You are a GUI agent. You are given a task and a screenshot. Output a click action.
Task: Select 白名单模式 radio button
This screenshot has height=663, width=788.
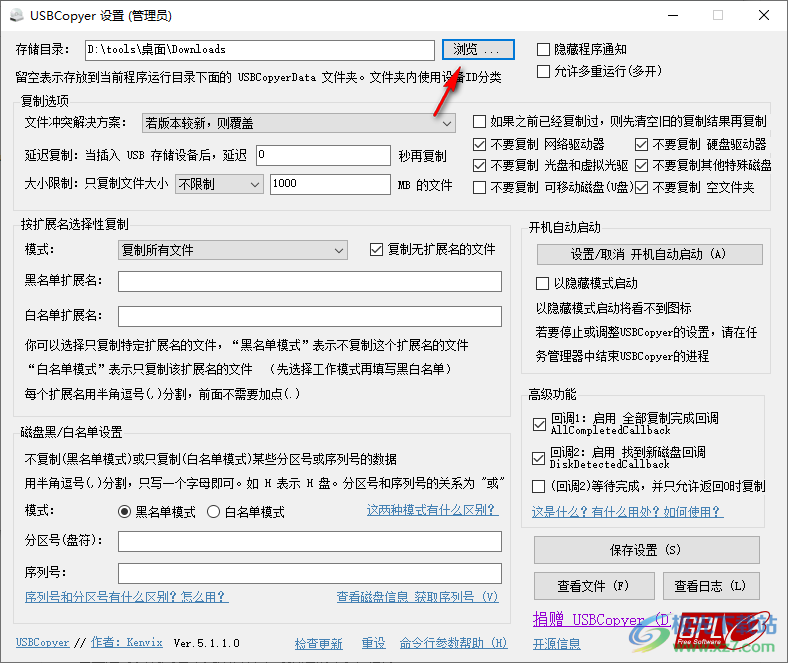point(214,512)
